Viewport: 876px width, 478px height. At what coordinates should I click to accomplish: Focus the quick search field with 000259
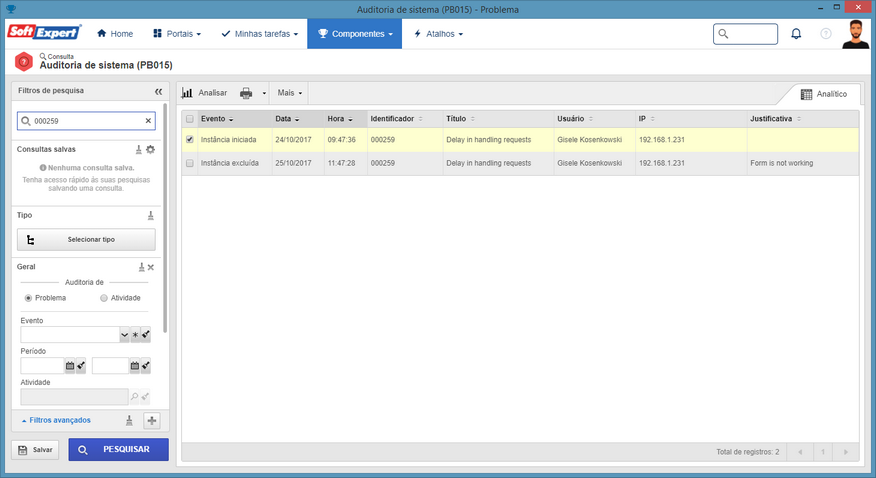[x=87, y=121]
